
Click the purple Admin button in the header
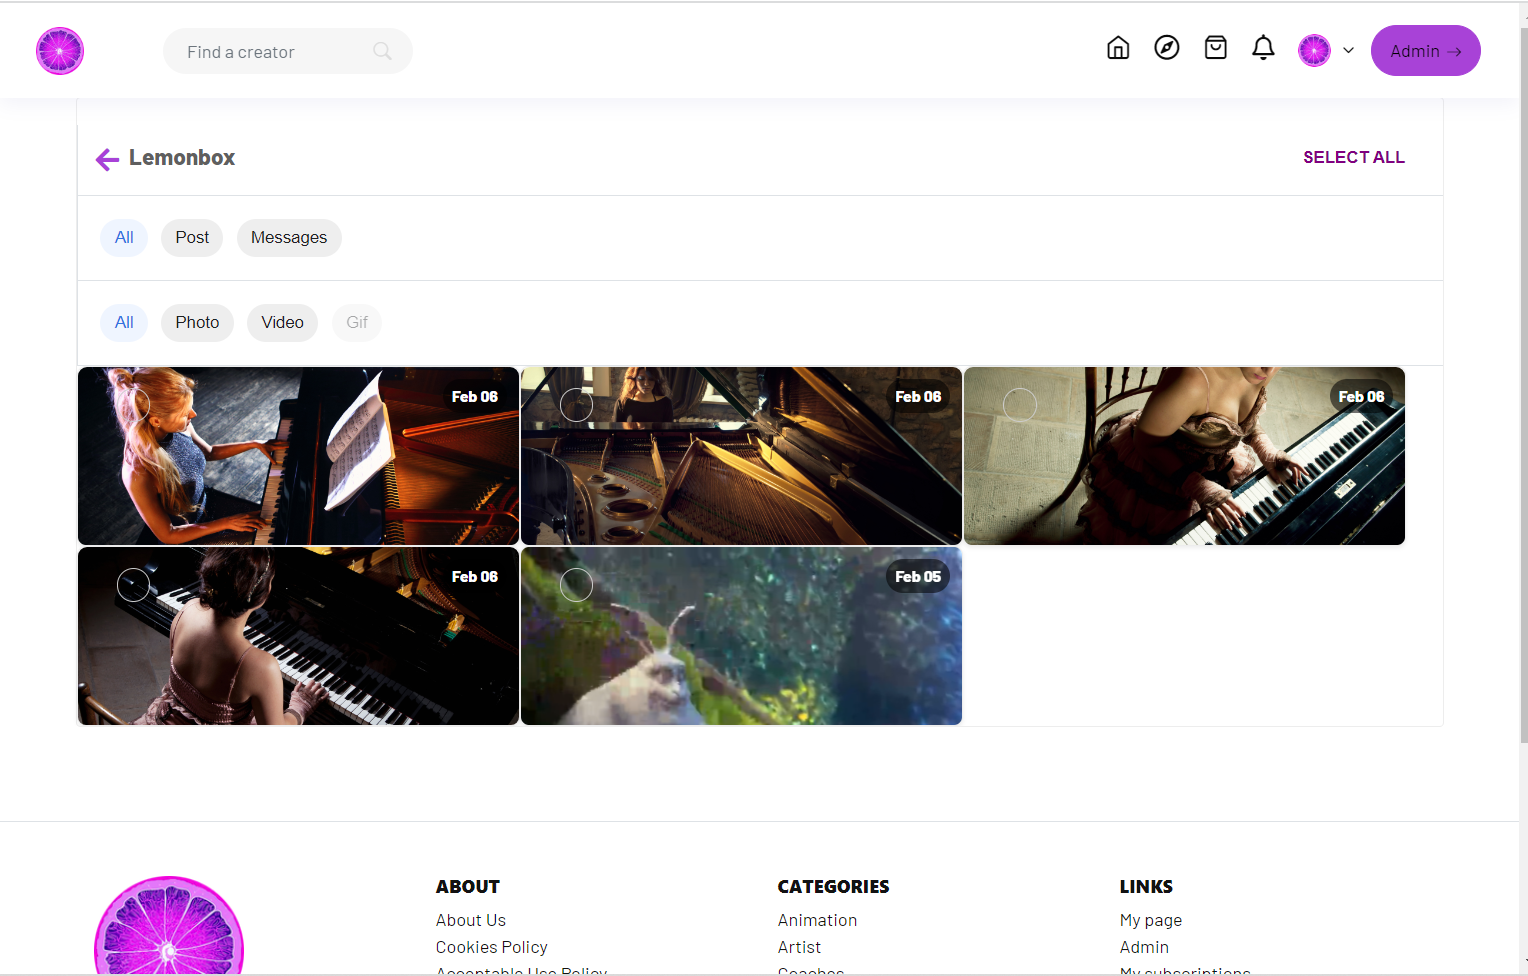tap(1425, 50)
